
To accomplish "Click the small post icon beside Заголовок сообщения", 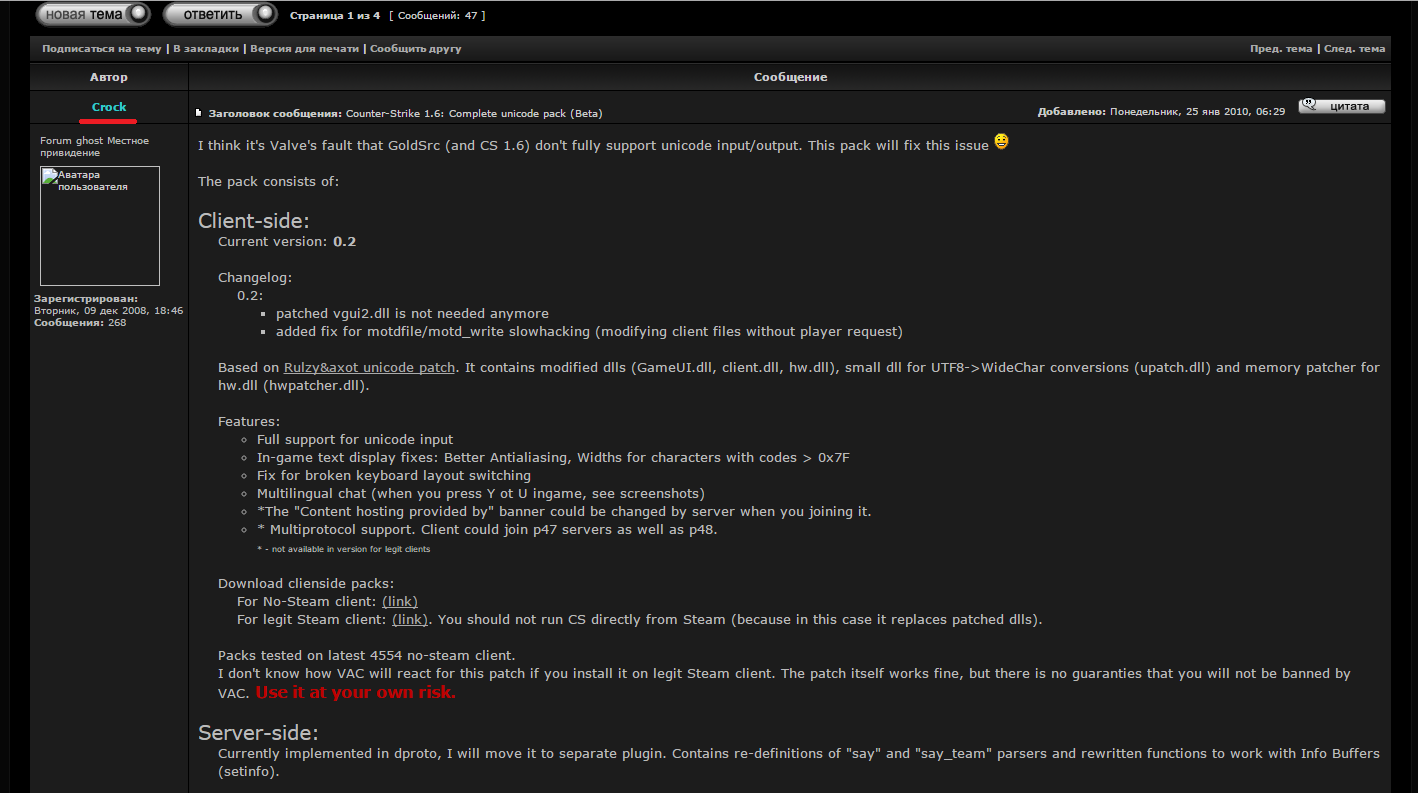I will pyautogui.click(x=199, y=113).
